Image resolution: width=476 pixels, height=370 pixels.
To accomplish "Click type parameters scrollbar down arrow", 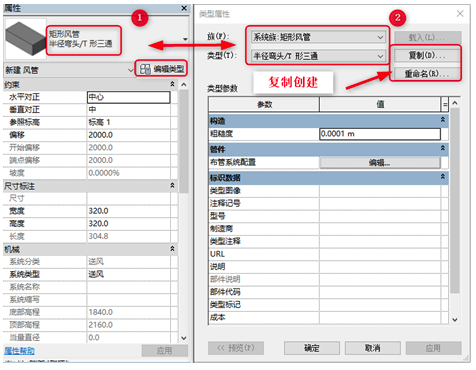I will point(455,319).
